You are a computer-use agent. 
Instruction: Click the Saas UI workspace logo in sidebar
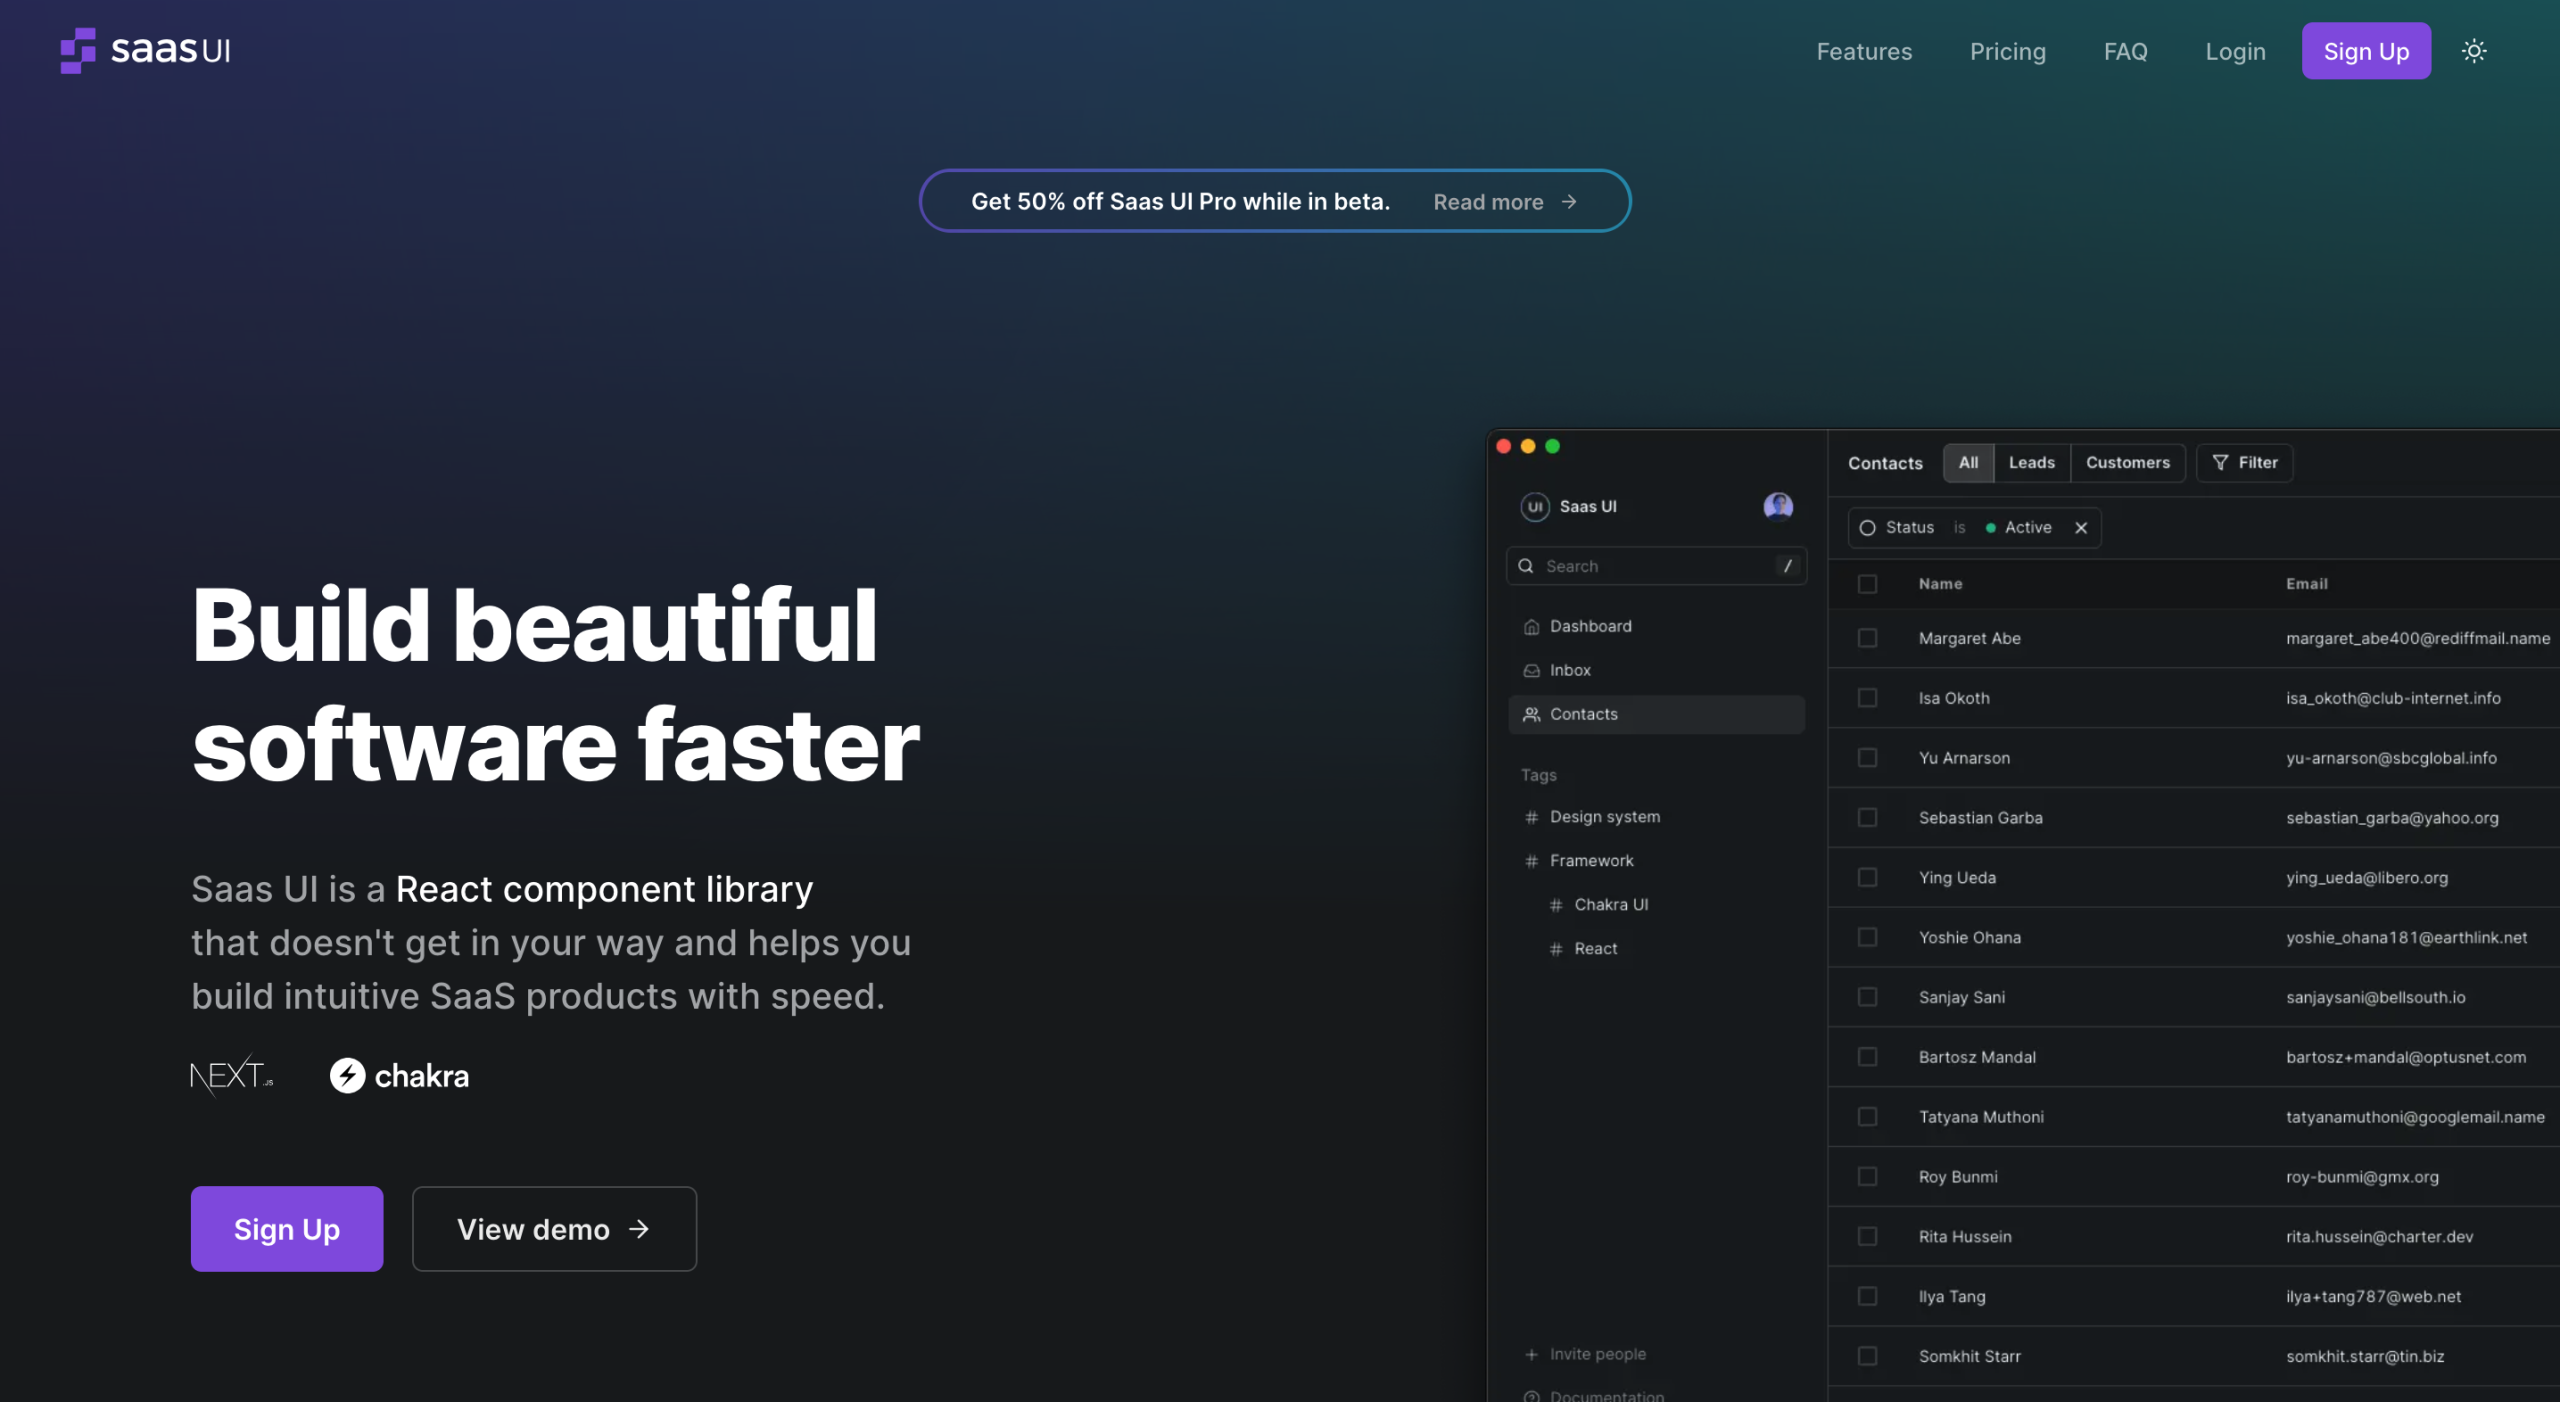1535,507
